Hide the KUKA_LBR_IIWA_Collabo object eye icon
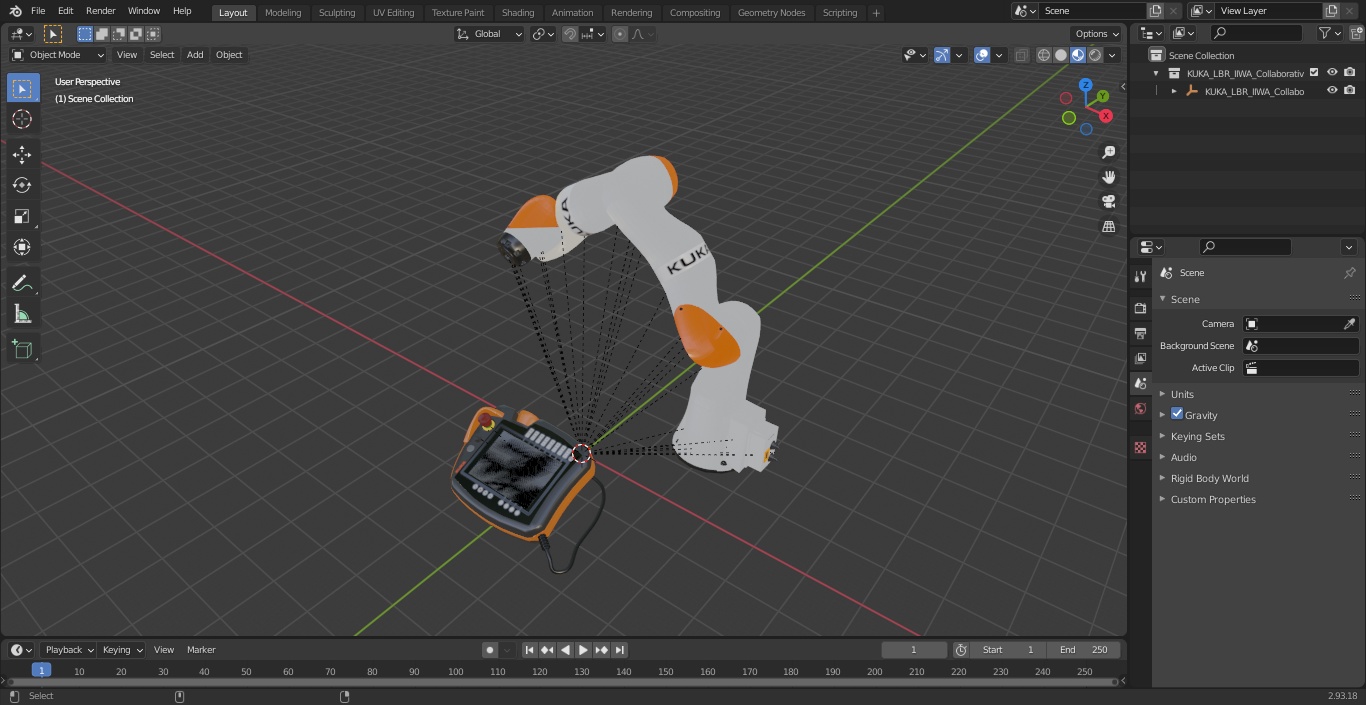 [1332, 90]
